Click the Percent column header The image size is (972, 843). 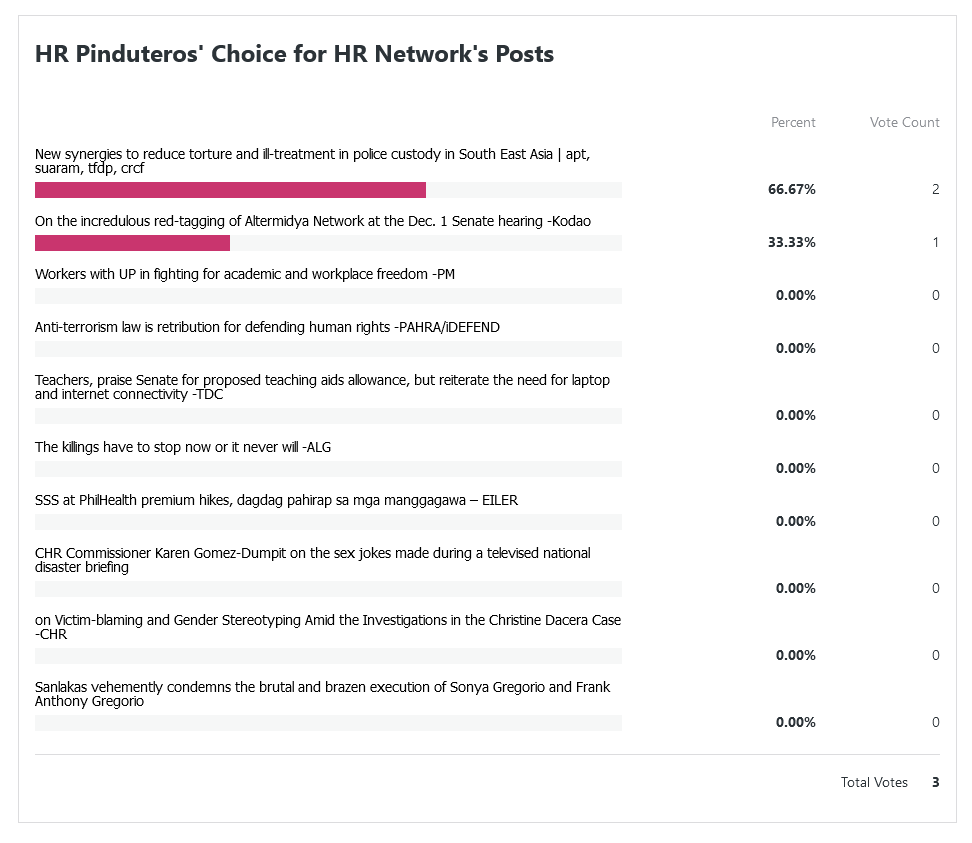pyautogui.click(x=793, y=122)
